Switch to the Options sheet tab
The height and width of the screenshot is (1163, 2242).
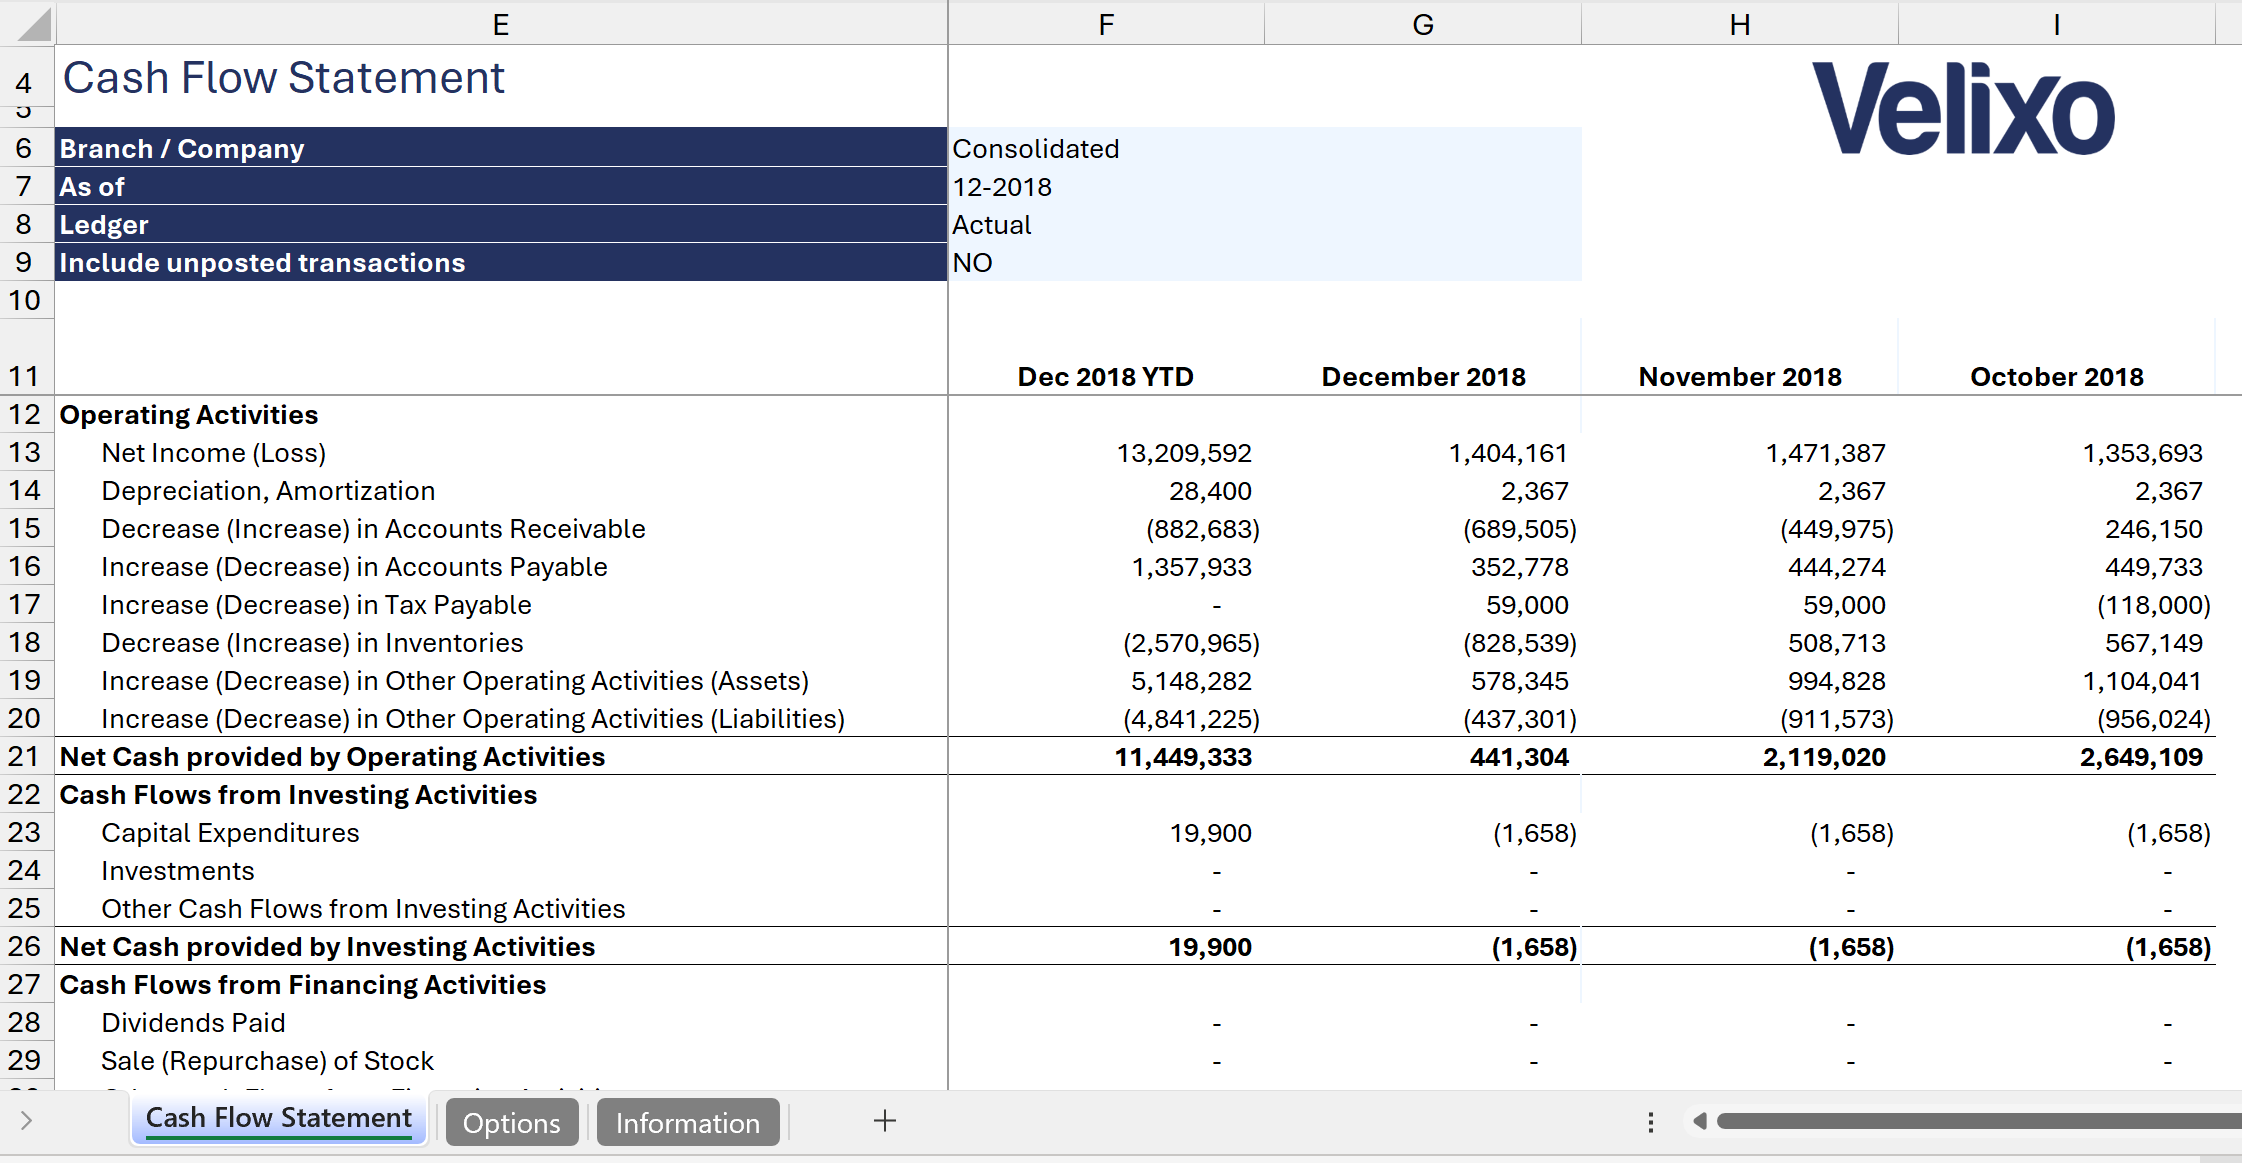tap(512, 1122)
